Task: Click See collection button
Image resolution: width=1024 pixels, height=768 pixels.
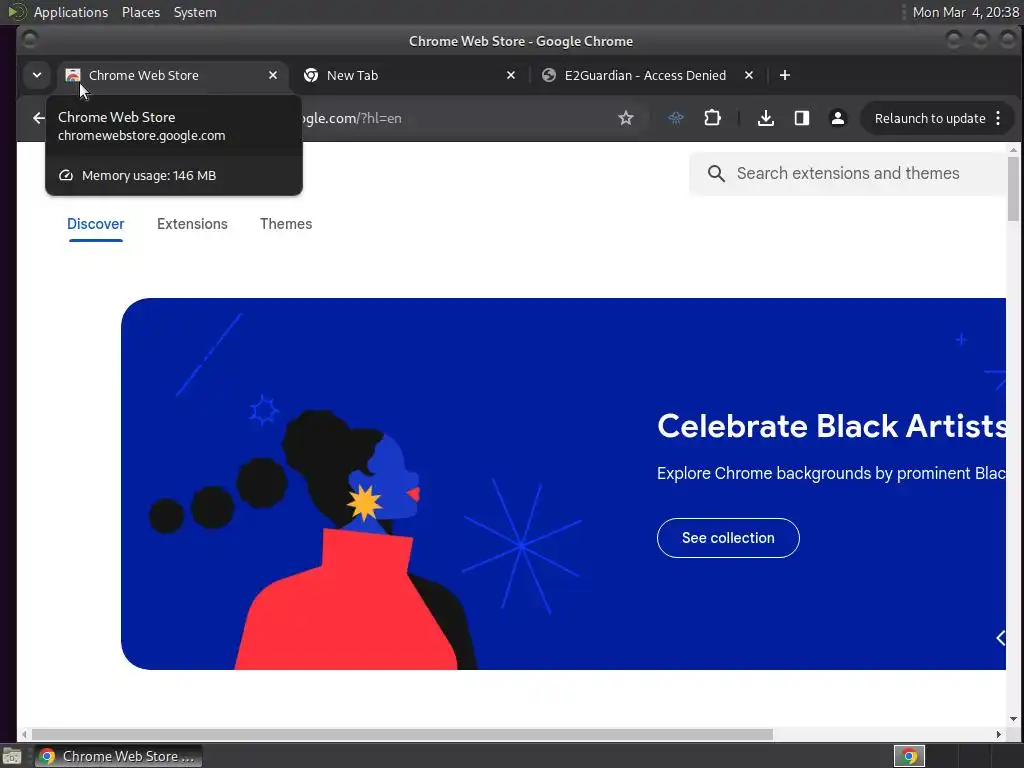Action: (728, 538)
